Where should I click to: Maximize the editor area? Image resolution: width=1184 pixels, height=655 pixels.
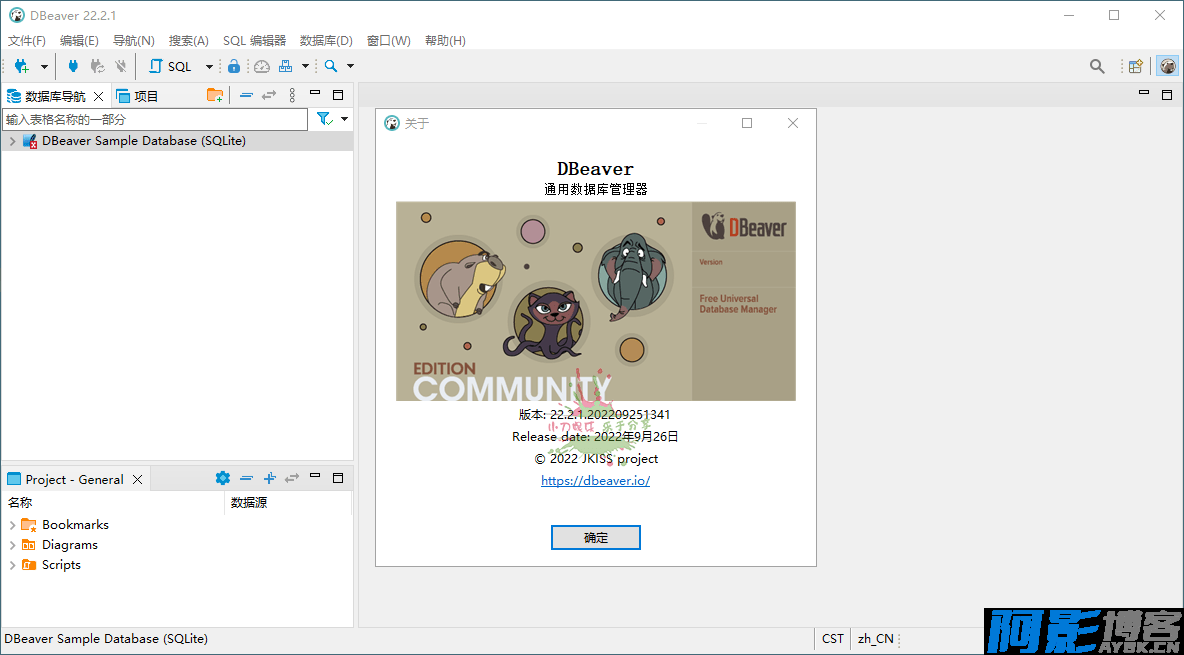(1167, 94)
